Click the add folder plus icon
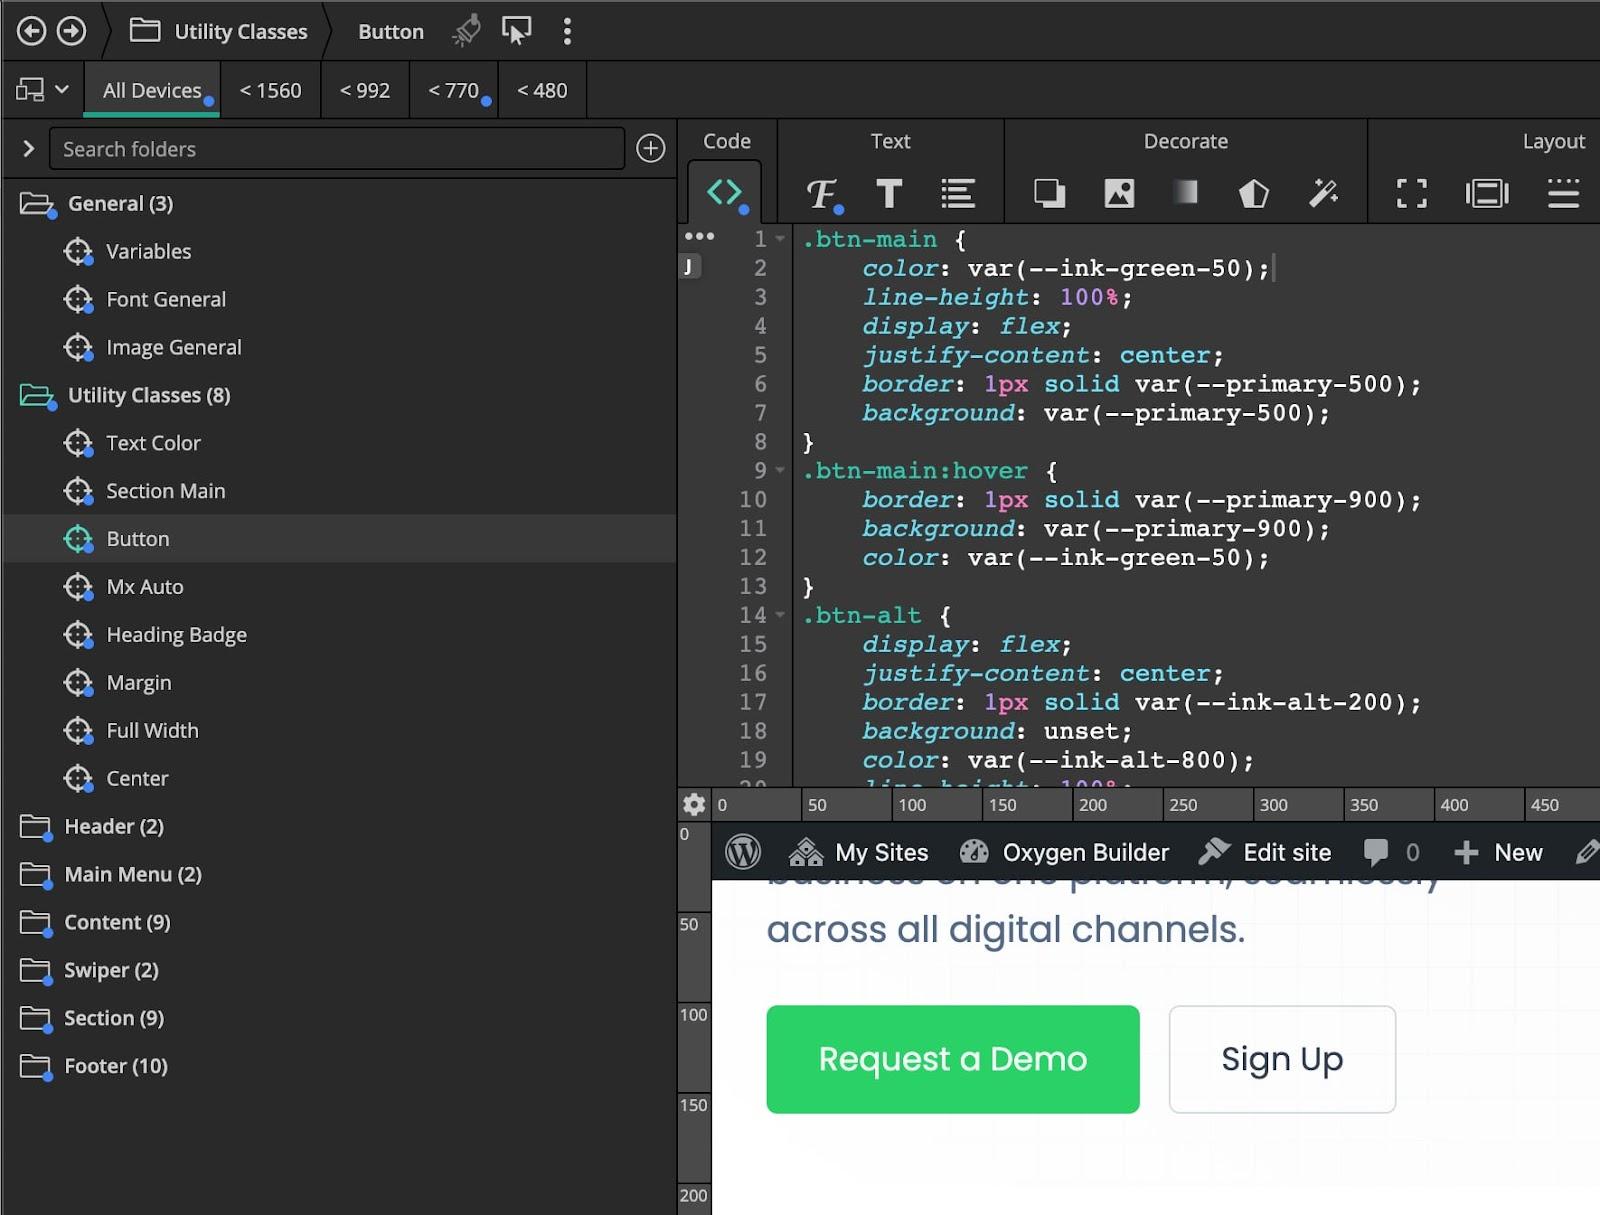Viewport: 1600px width, 1215px height. click(651, 149)
